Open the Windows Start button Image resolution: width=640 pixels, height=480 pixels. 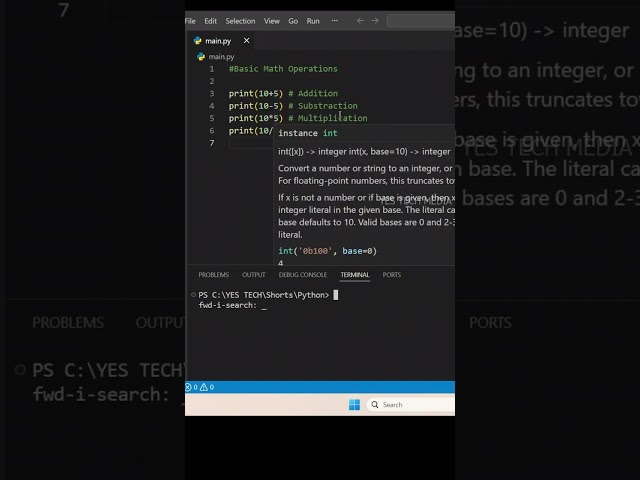(x=354, y=404)
